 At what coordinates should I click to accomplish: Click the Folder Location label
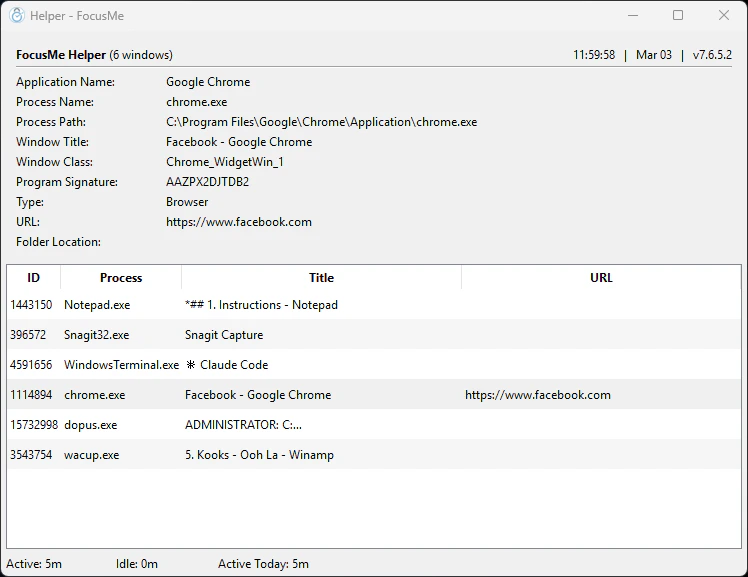click(x=58, y=242)
